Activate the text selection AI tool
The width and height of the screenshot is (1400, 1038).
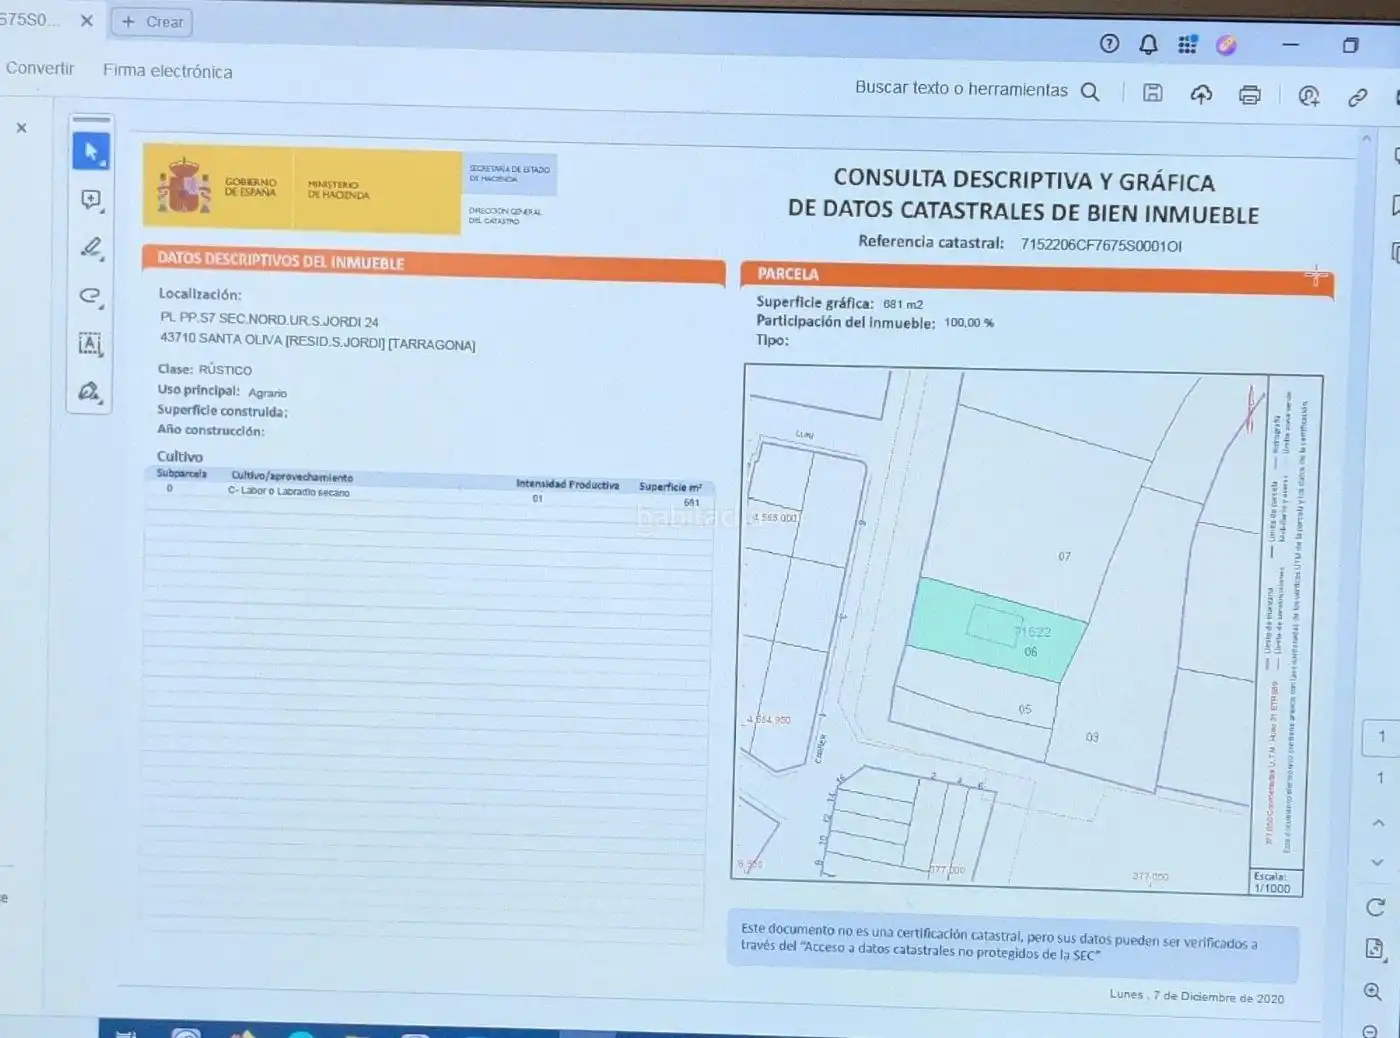(91, 344)
